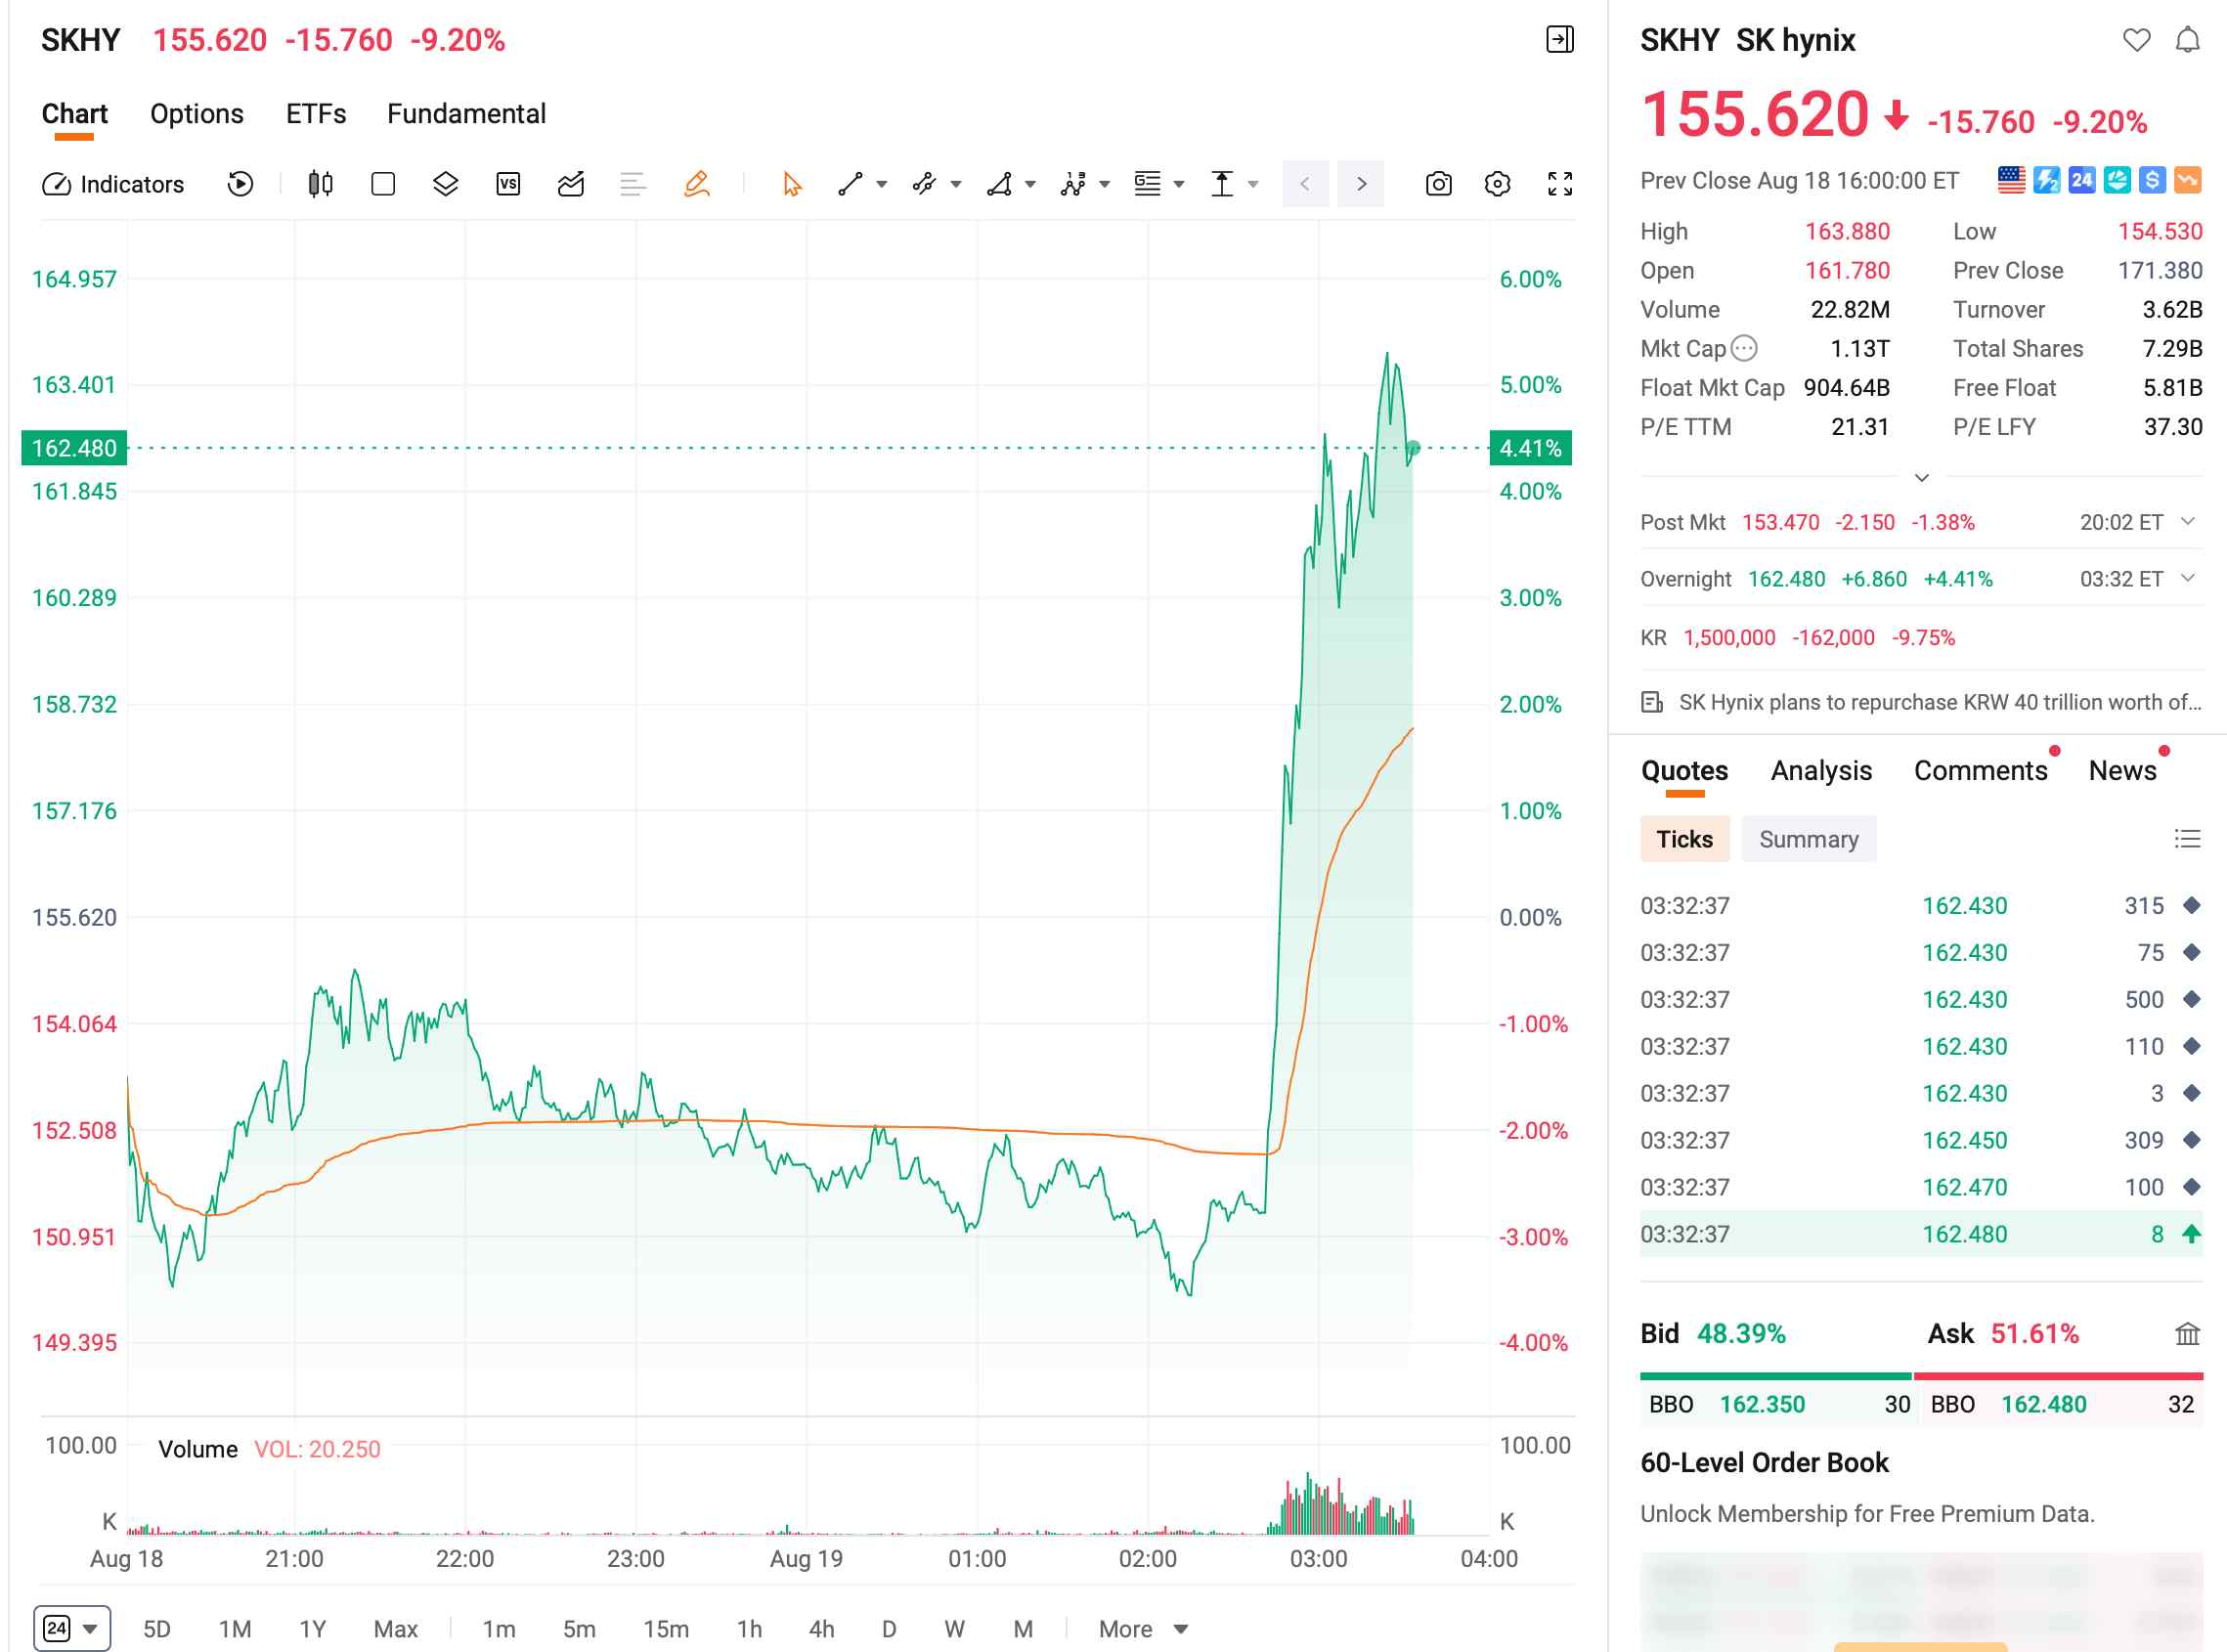
Task: Select the Ticks view
Action: coord(1684,839)
